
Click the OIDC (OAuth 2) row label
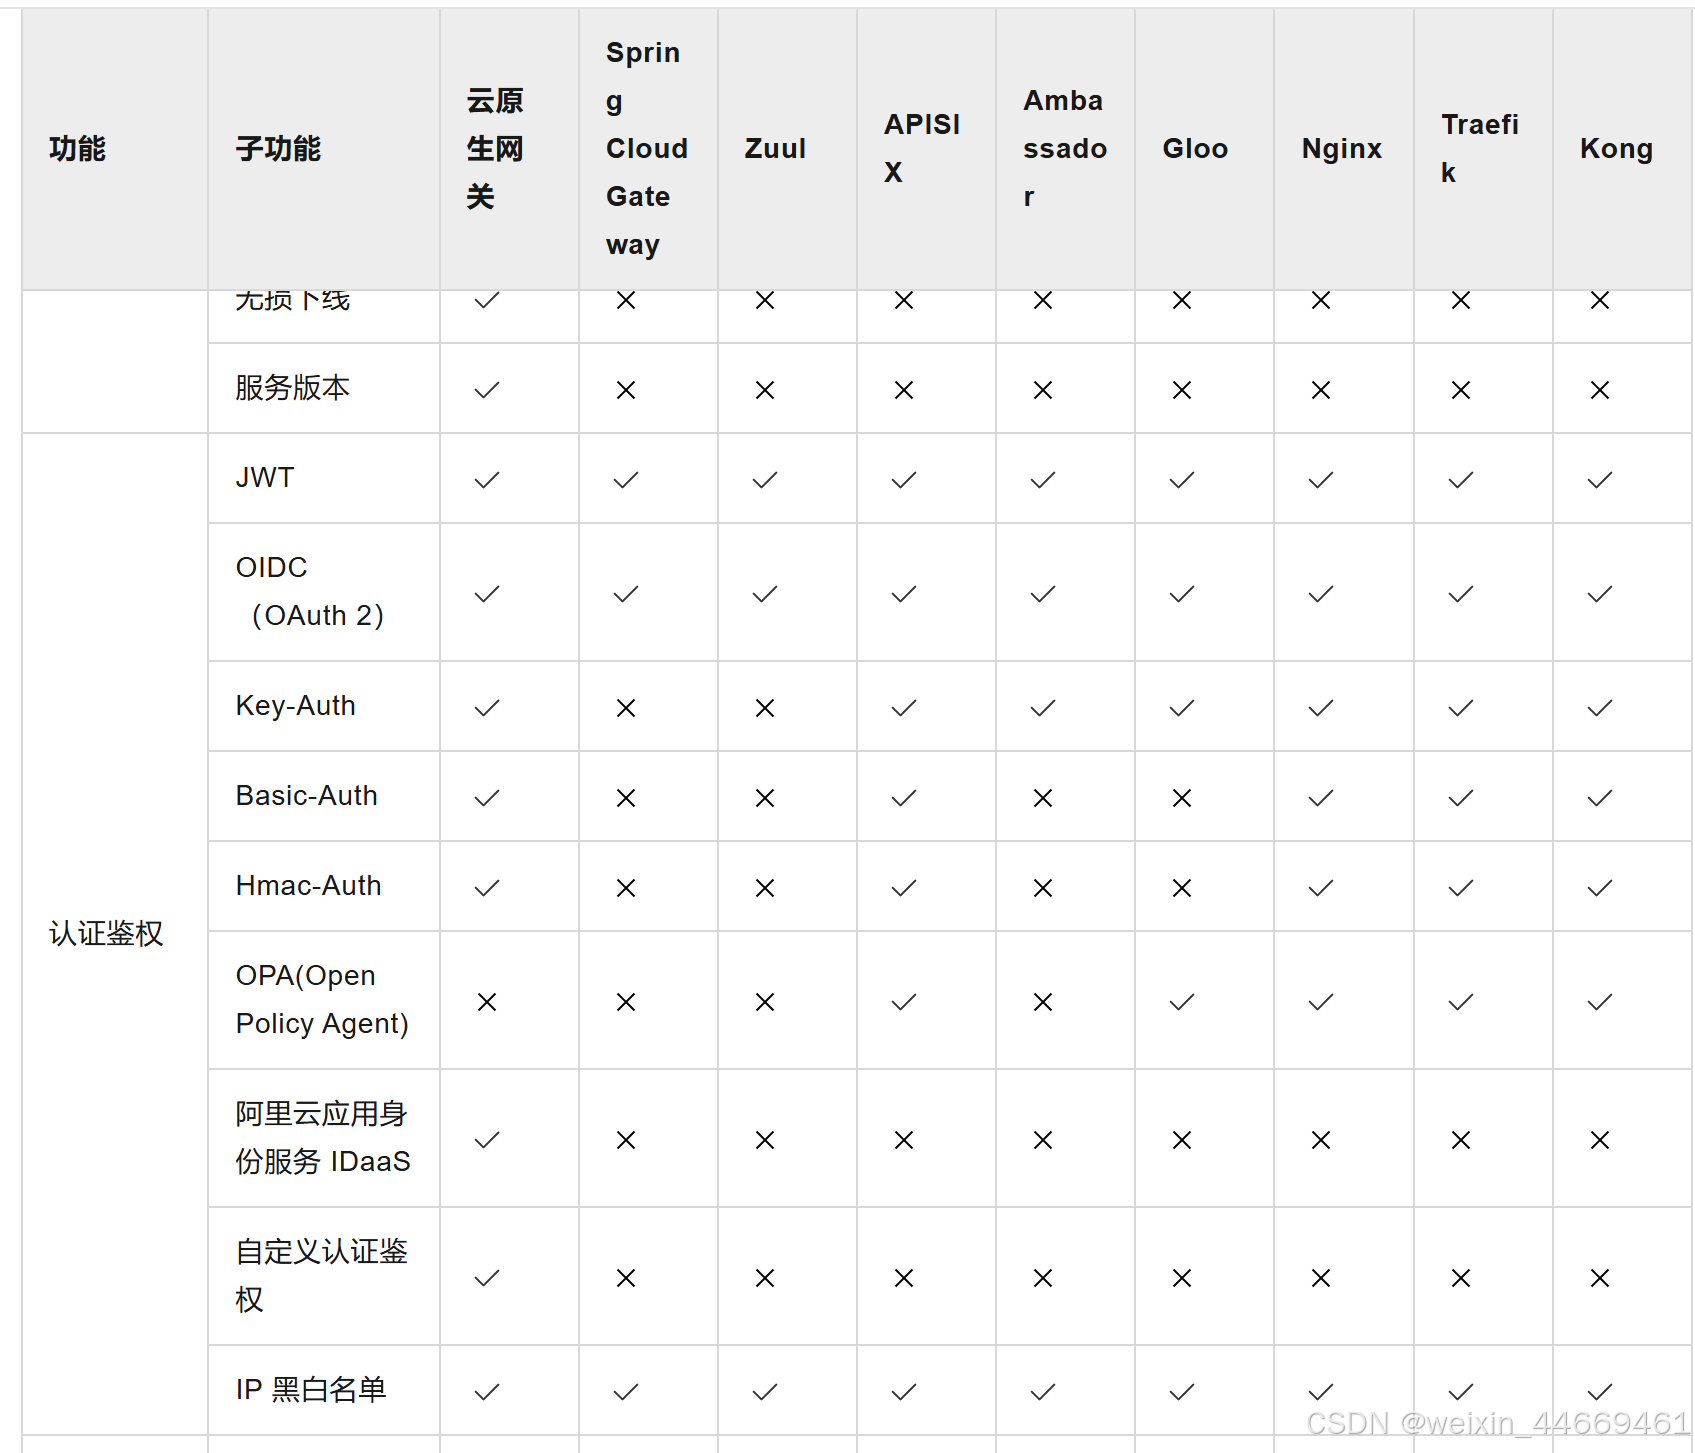point(310,592)
